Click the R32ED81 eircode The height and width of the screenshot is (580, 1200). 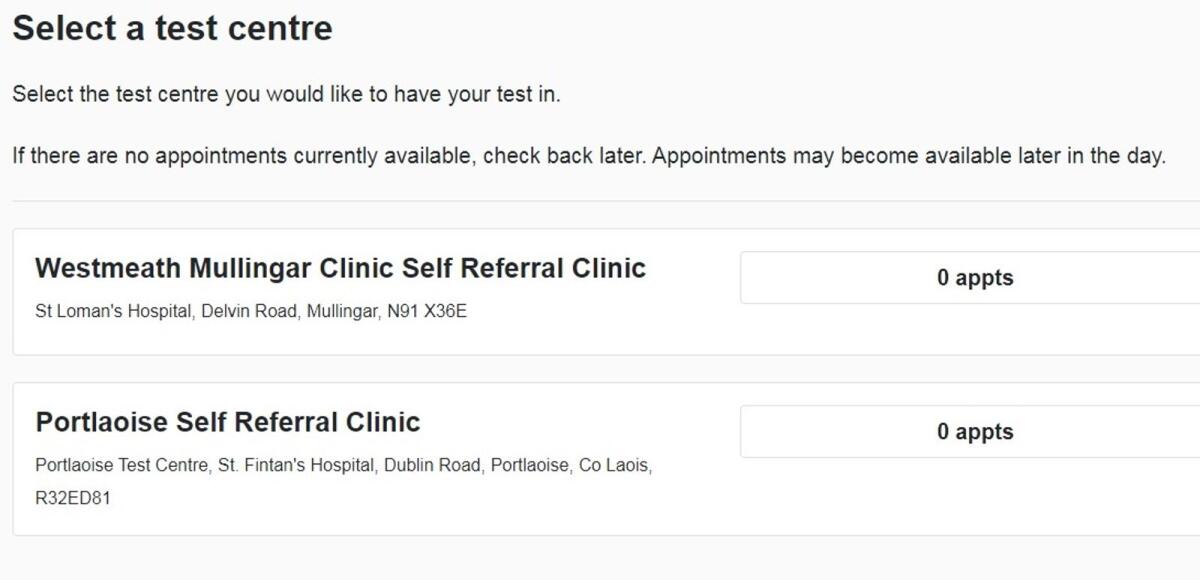pyautogui.click(x=73, y=497)
